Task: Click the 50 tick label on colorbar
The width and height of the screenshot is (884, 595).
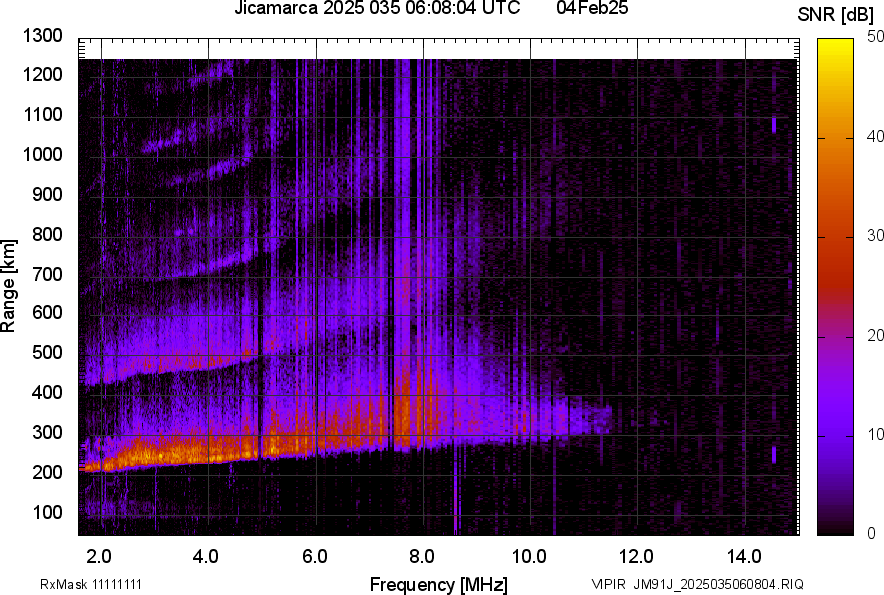Action: click(x=876, y=37)
